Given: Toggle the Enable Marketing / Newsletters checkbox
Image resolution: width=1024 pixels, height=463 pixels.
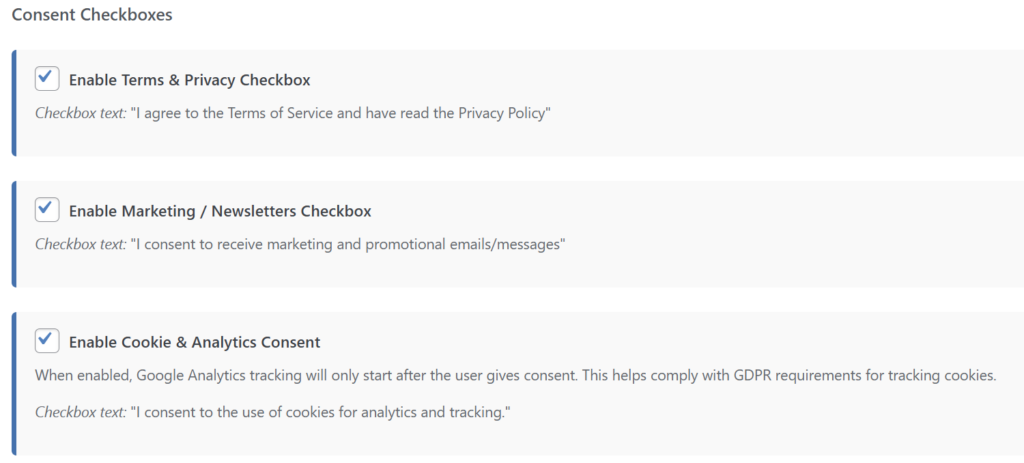Looking at the screenshot, I should click(x=47, y=210).
